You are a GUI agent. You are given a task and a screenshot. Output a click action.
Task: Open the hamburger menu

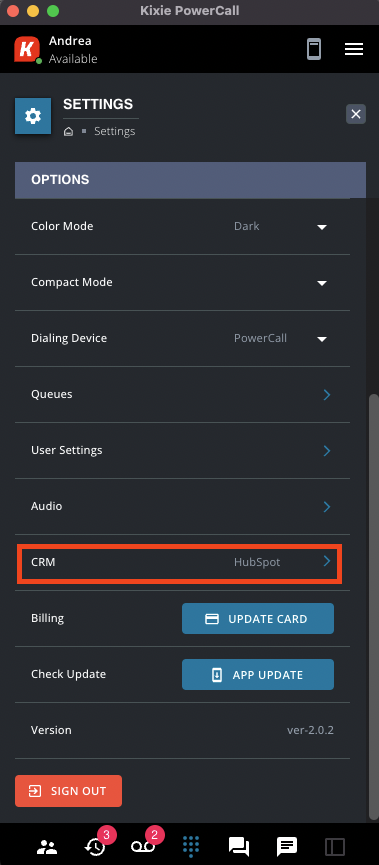pos(354,49)
